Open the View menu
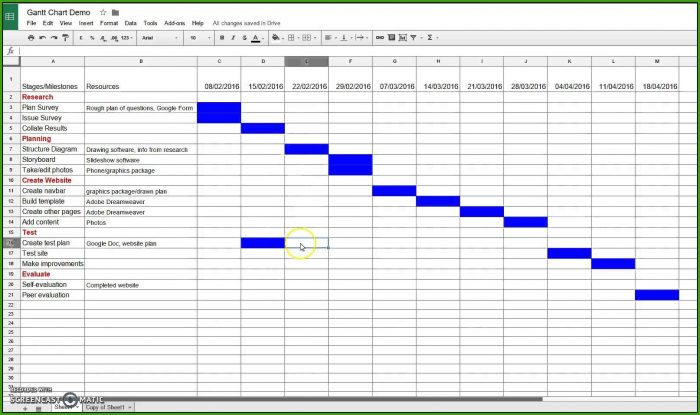 point(66,23)
